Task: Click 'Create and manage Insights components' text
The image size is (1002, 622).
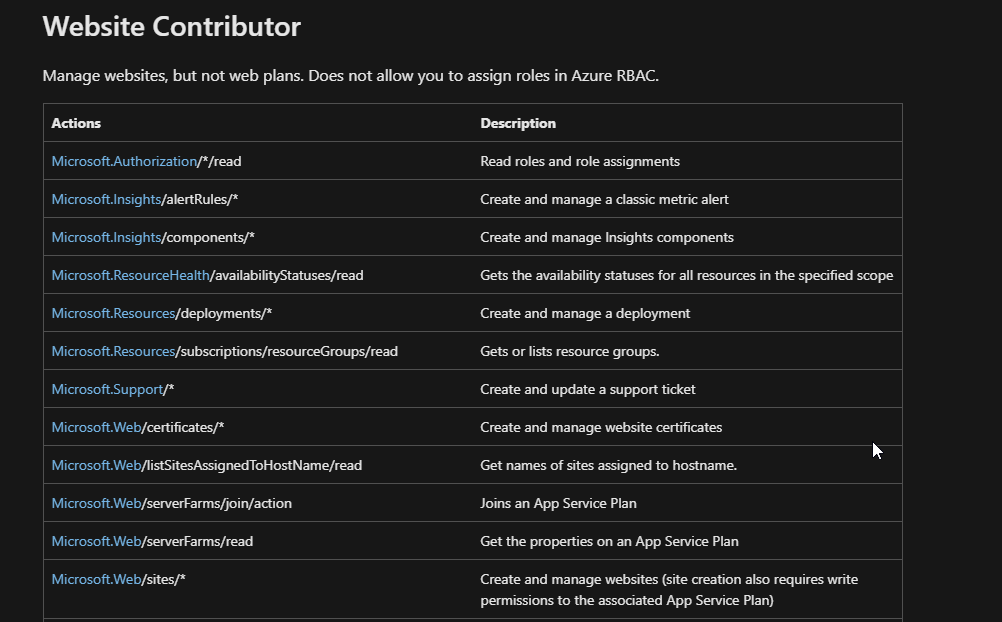Action: 607,237
